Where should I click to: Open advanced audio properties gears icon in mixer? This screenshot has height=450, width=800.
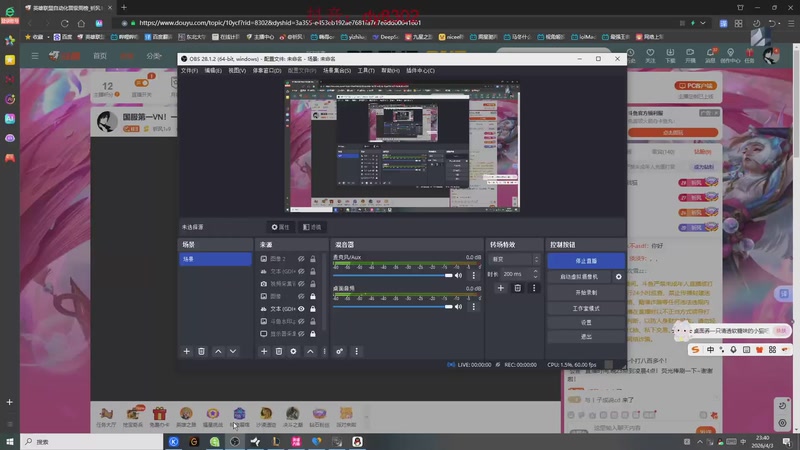coord(340,352)
